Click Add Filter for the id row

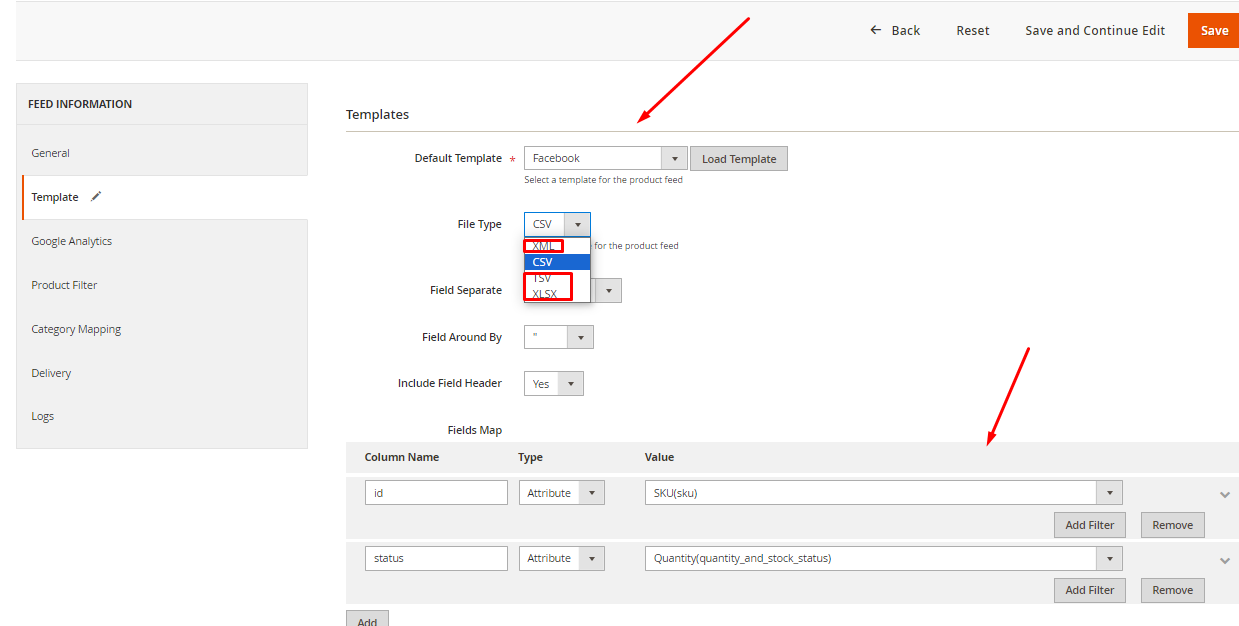click(1089, 525)
